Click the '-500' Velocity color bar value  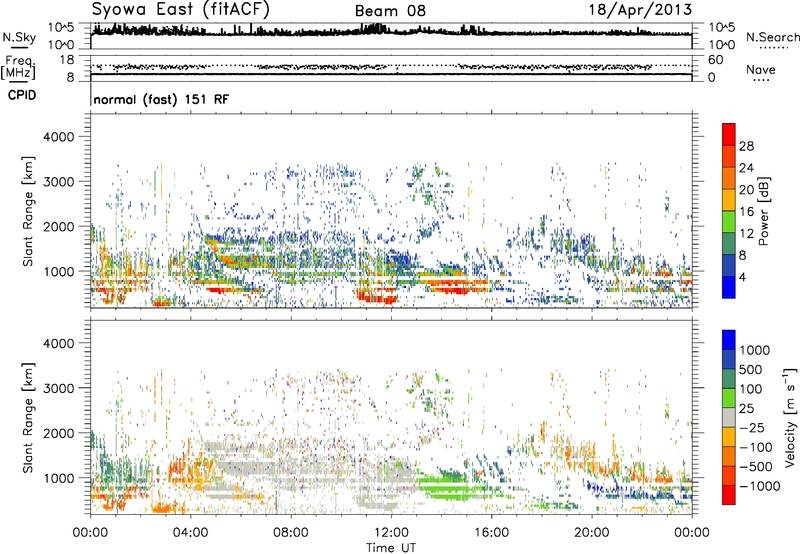click(x=756, y=467)
